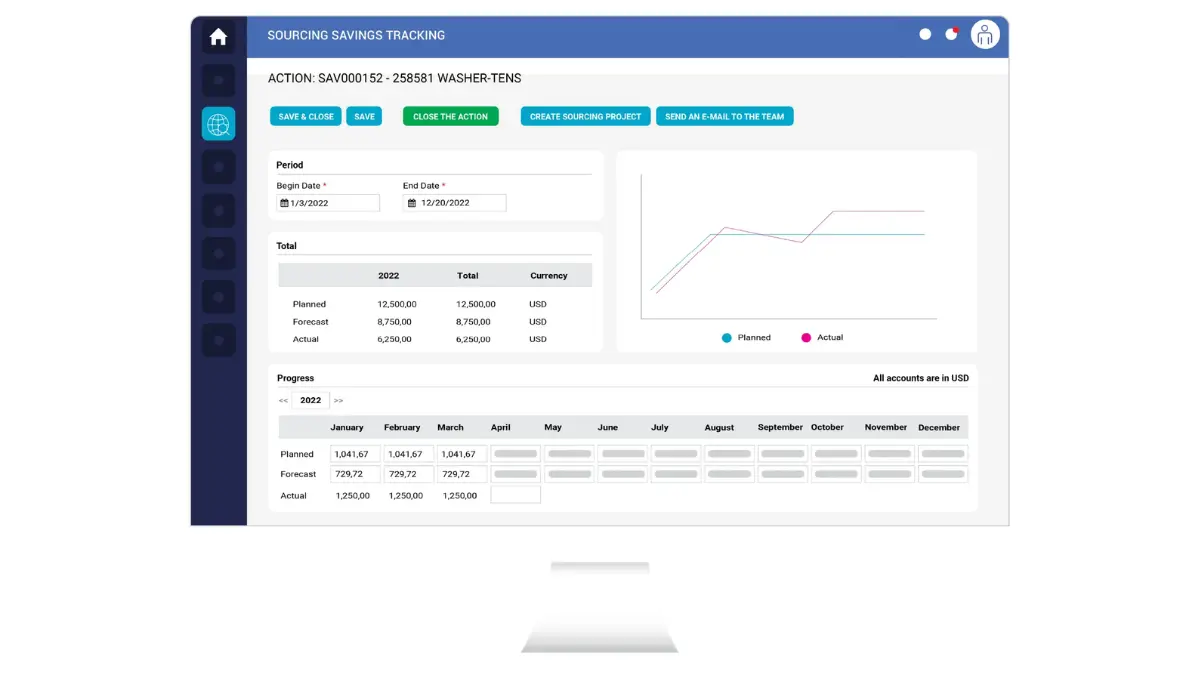
Task: Click the Planned legend color dot
Action: coord(727,338)
